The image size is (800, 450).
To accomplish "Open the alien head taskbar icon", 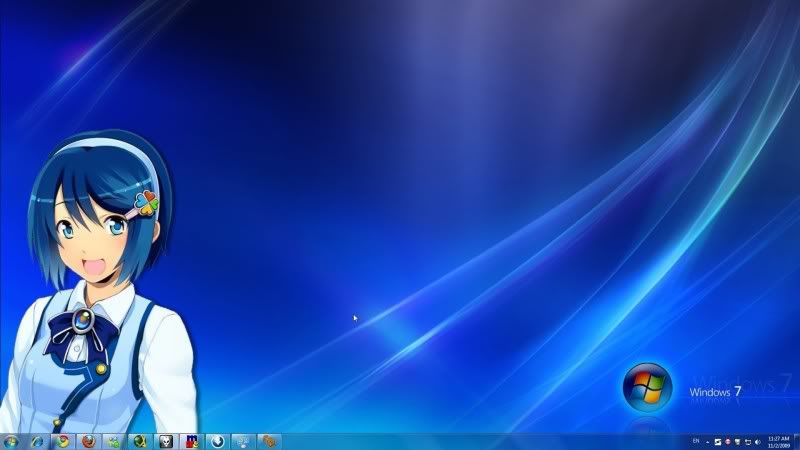I will pos(166,442).
